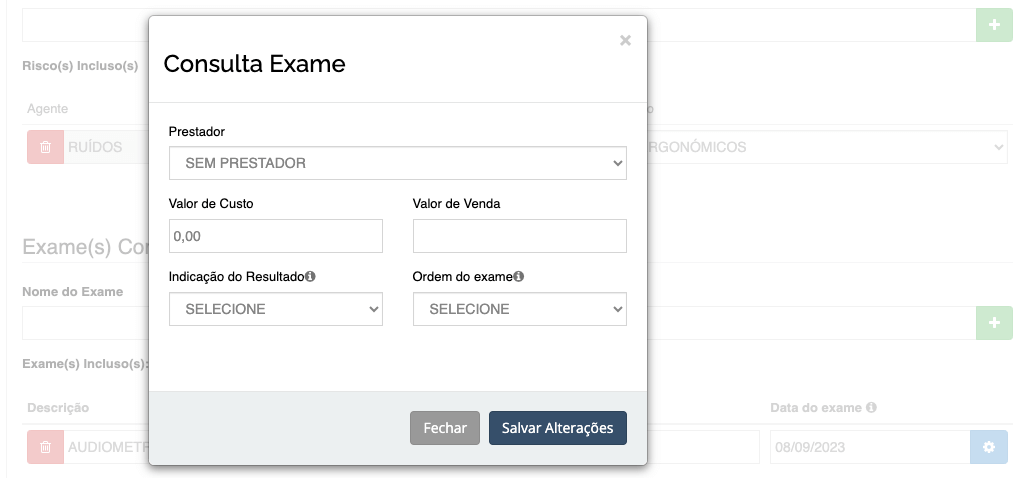Click the Salvar Alterações button
Image resolution: width=1014 pixels, height=478 pixels.
(557, 428)
